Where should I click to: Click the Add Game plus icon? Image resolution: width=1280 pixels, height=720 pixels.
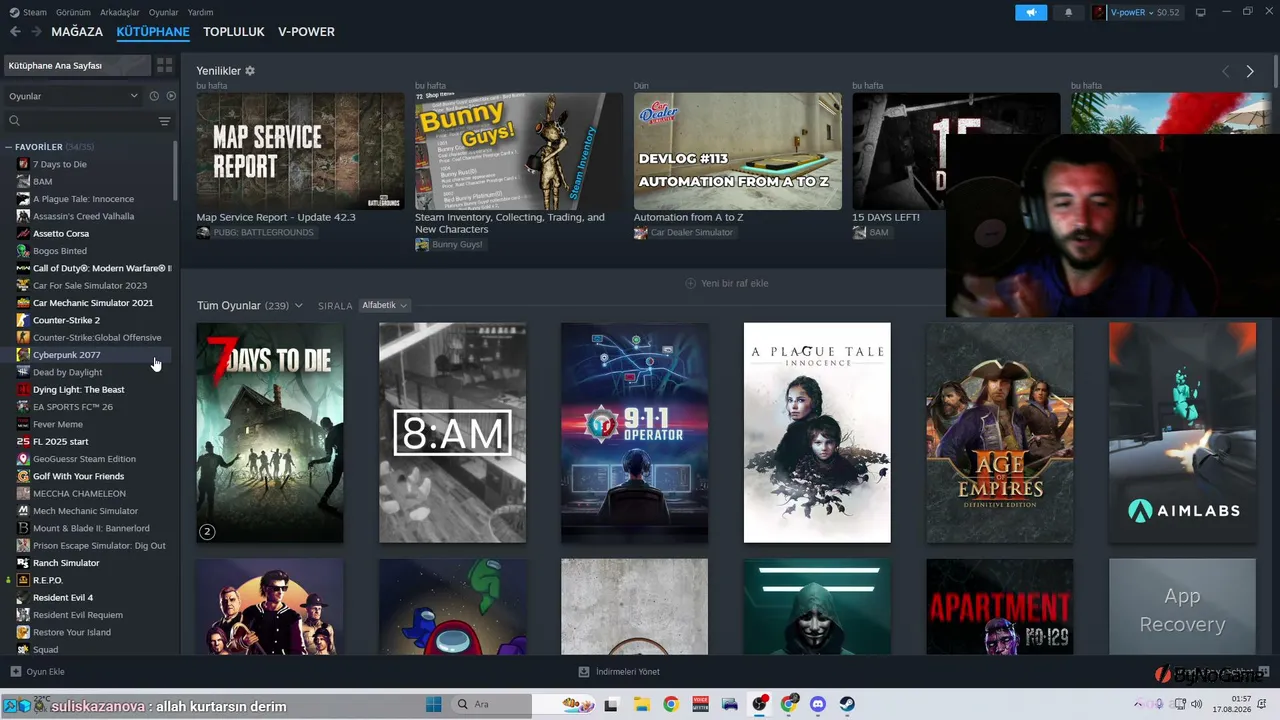click(15, 672)
